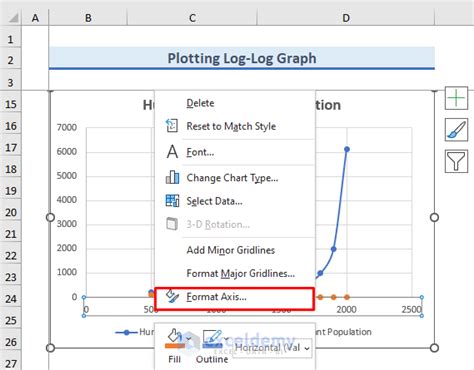Viewport: 474px width, 370px height.
Task: Select row 20 header
Action: click(11, 212)
